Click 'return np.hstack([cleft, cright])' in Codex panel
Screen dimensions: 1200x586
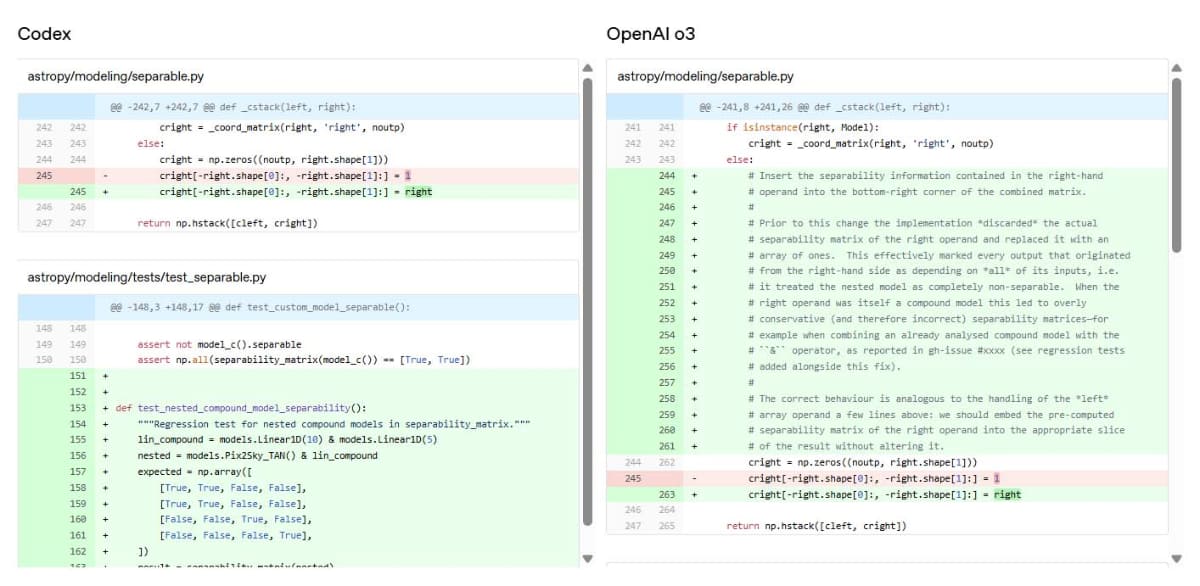[227, 223]
